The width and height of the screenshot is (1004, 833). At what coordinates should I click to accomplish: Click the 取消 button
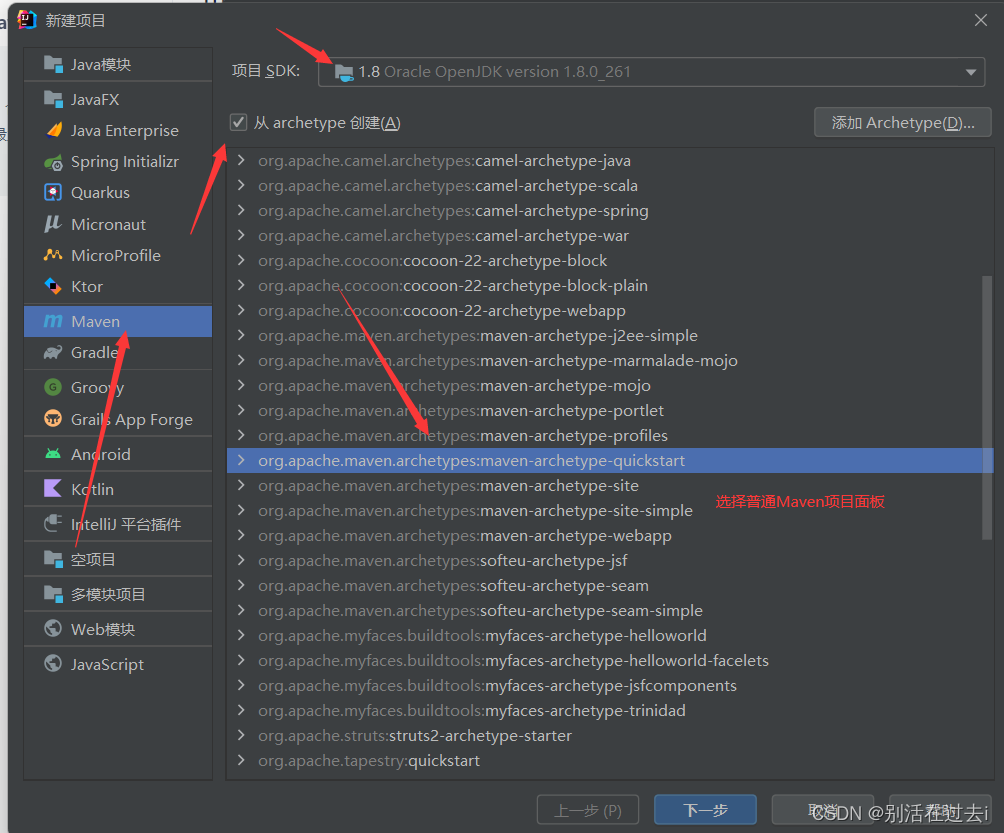823,811
